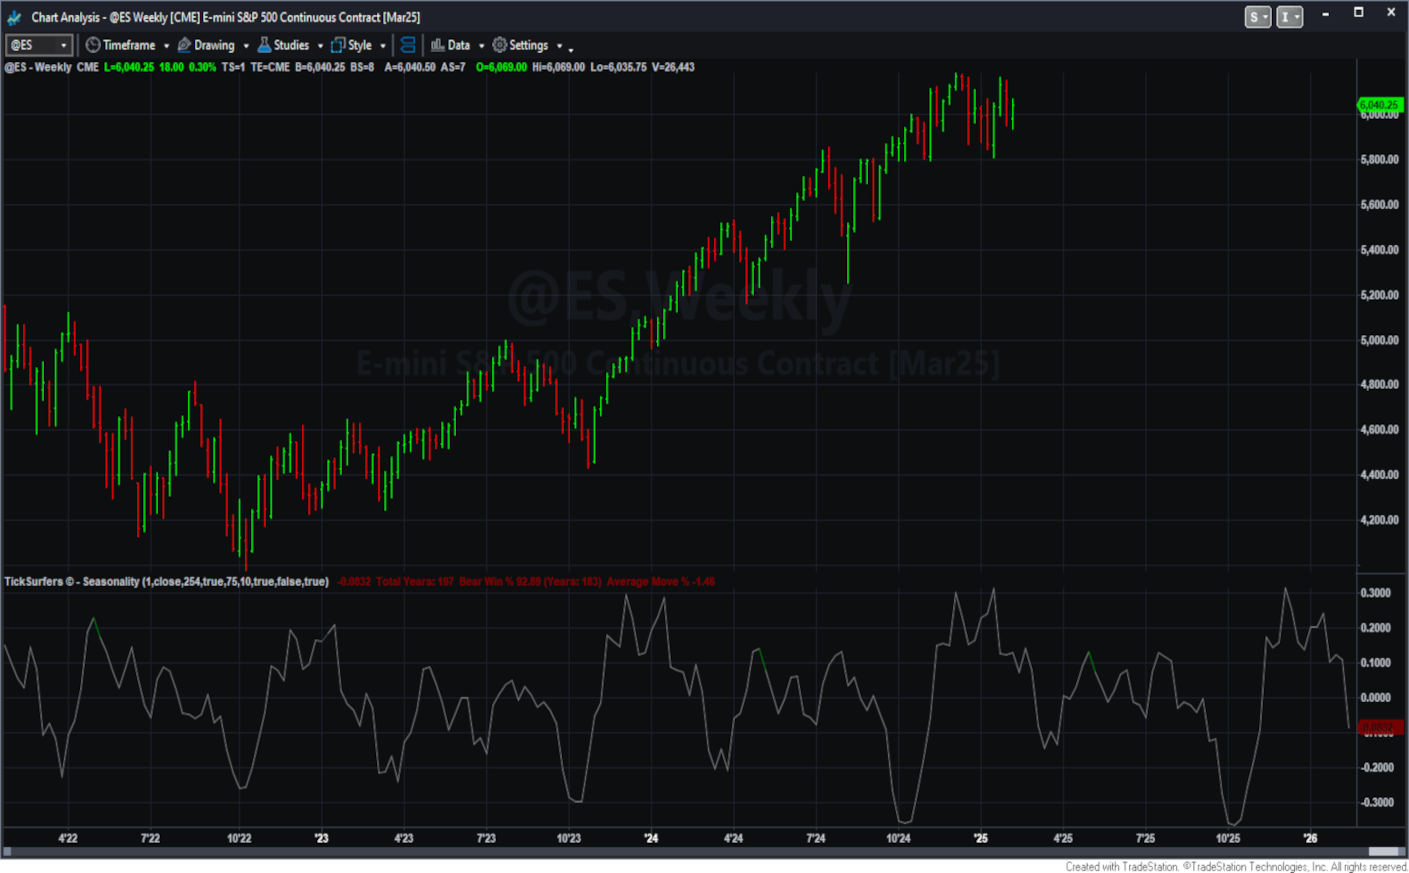Open Settings using the gear icon
Viewport: 1409px width, 873px height.
(x=500, y=45)
